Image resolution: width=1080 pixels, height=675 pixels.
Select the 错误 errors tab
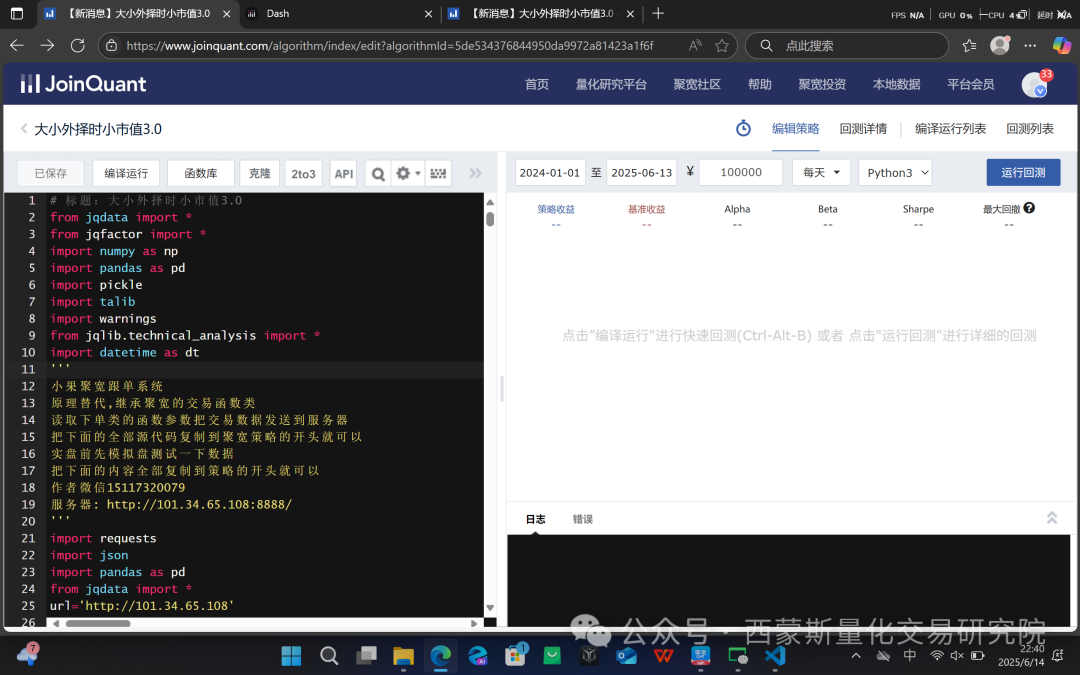tap(583, 519)
